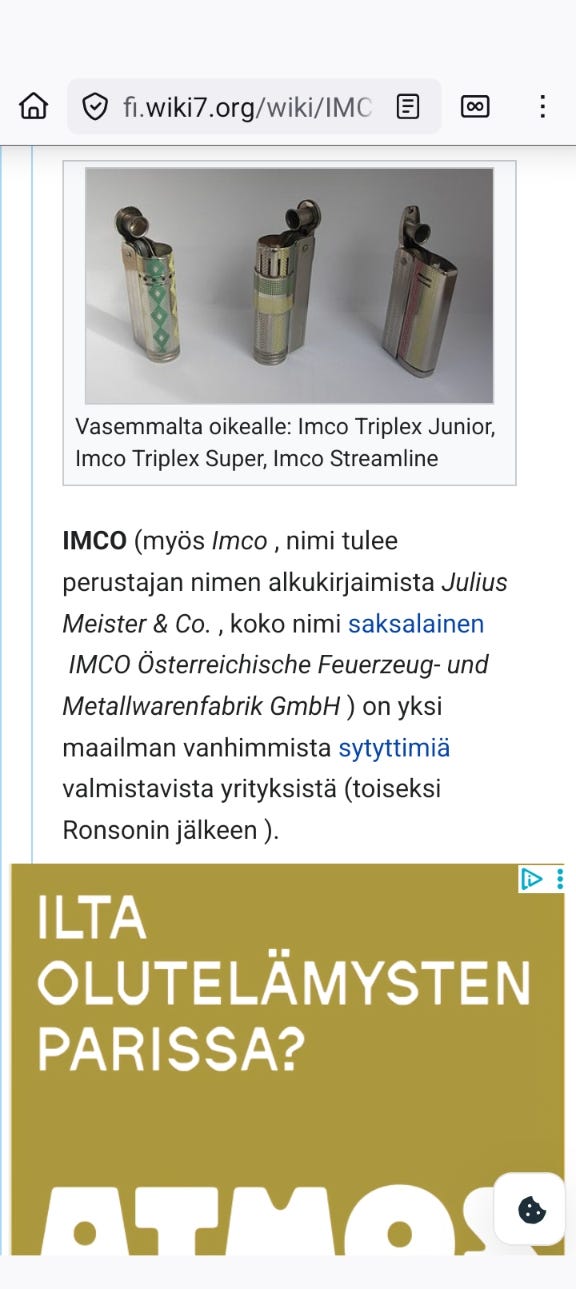576x1289 pixels.
Task: Open the browser home screen via home icon
Action: (x=33, y=106)
